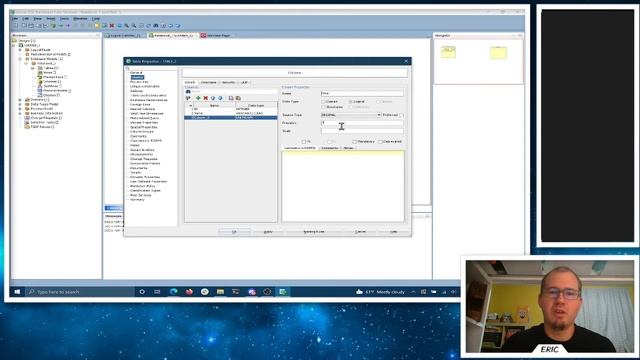640x360 pixels.
Task: Click the Scale input field
Action: click(362, 131)
